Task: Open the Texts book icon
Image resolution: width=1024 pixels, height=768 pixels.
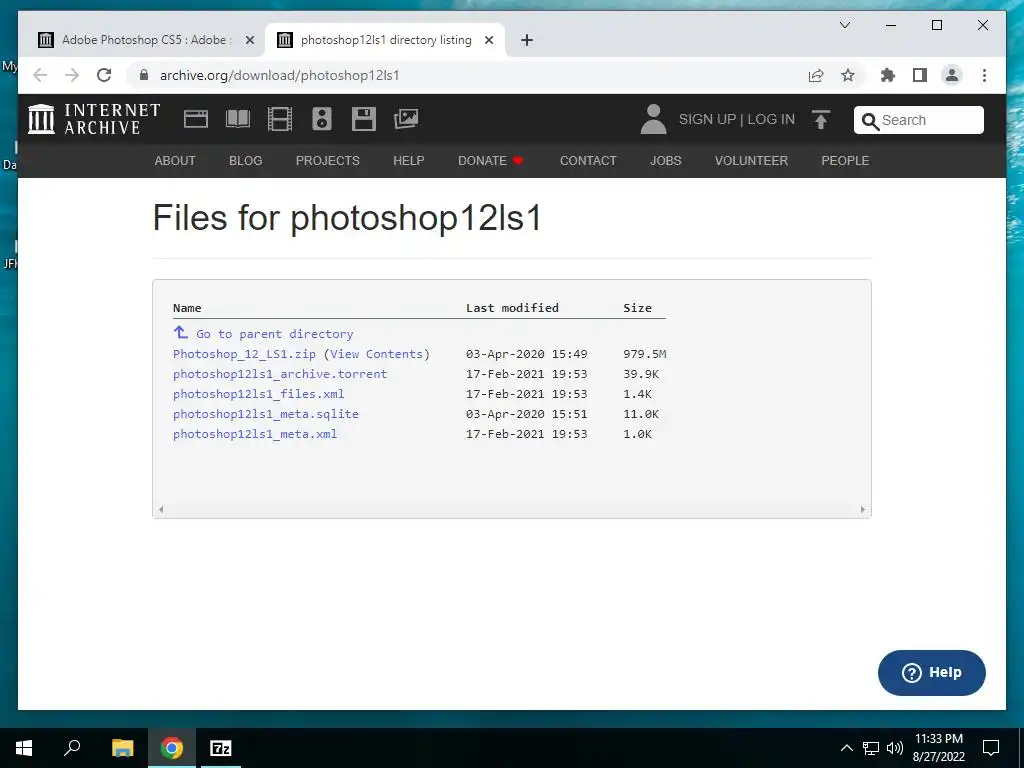Action: click(x=238, y=119)
